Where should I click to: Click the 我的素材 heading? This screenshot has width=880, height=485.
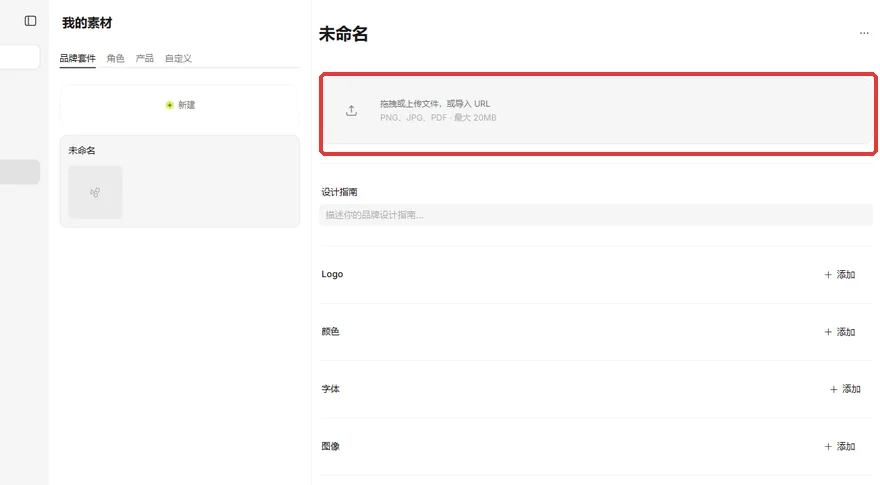pyautogui.click(x=87, y=23)
